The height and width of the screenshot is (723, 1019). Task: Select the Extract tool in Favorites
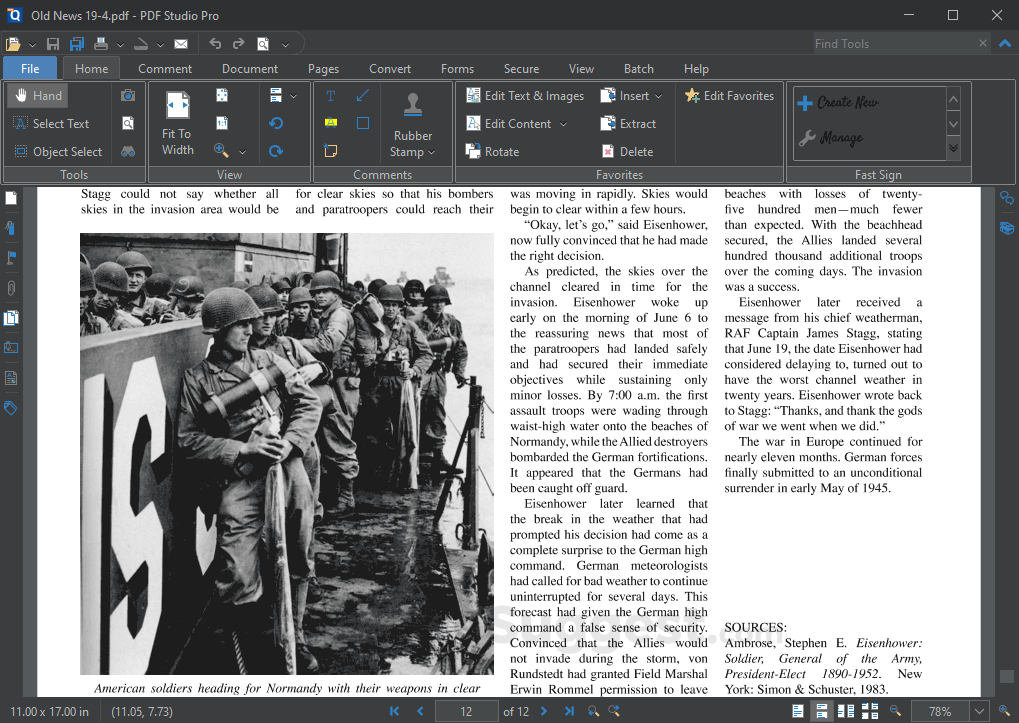[x=626, y=123]
